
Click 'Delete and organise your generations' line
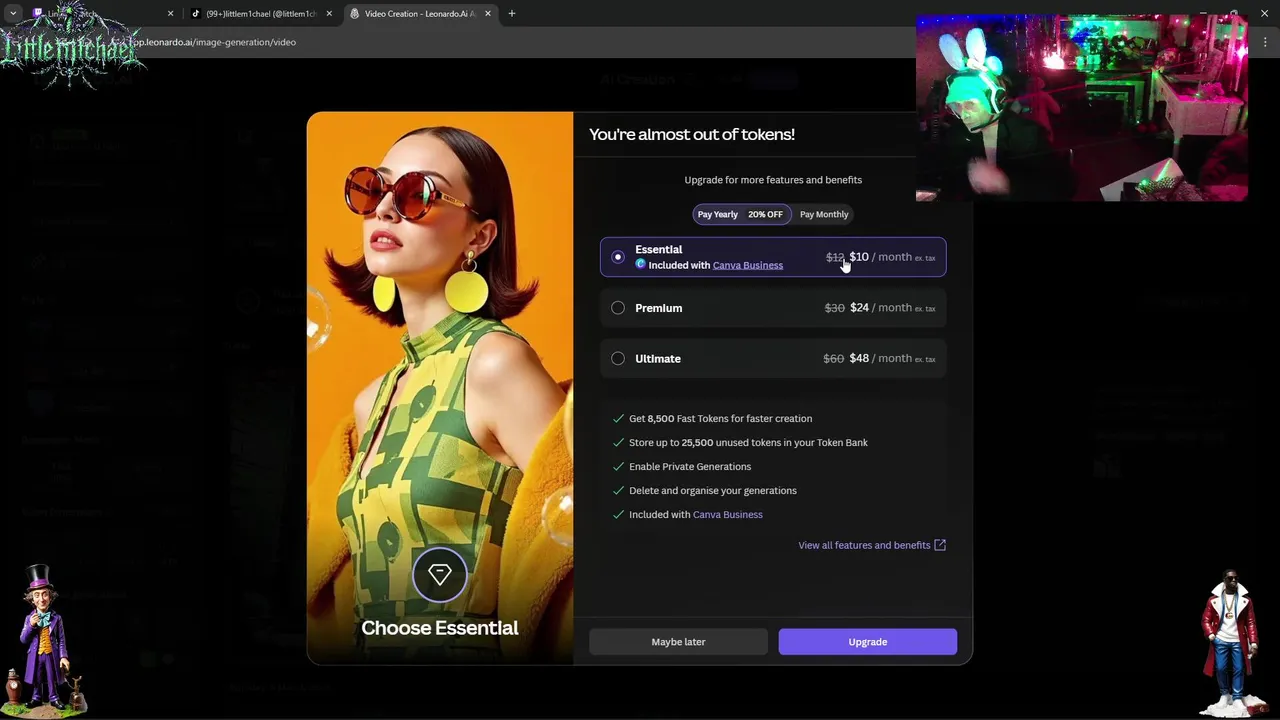(x=713, y=491)
